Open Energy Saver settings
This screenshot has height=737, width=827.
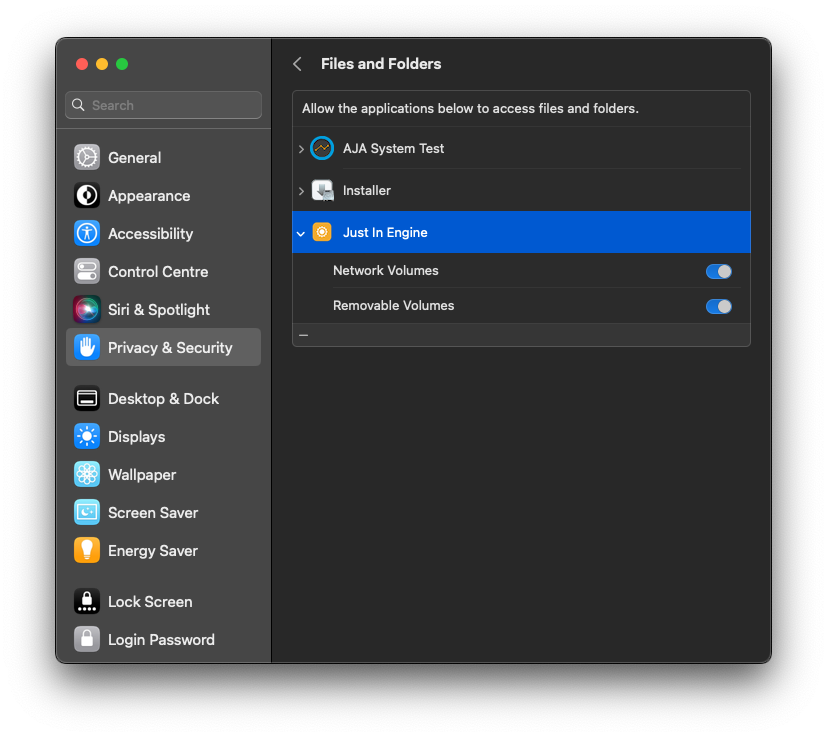coord(164,550)
